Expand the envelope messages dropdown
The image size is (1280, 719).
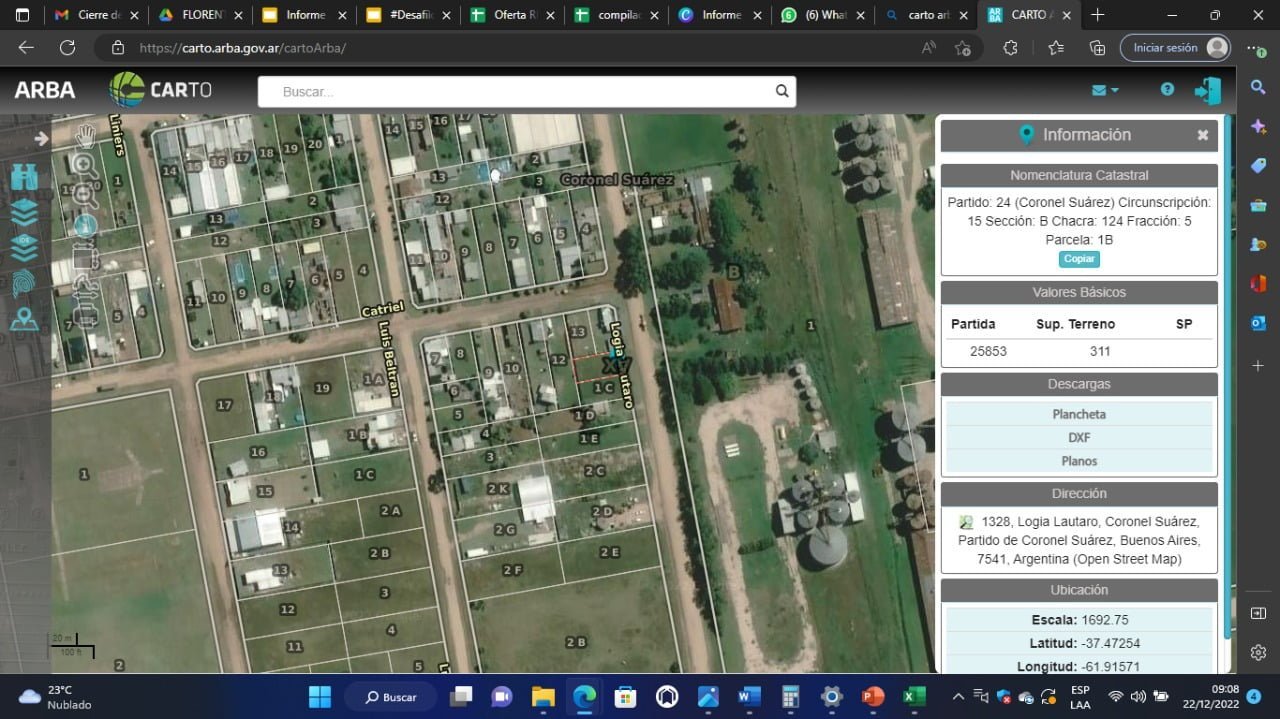pos(1105,90)
